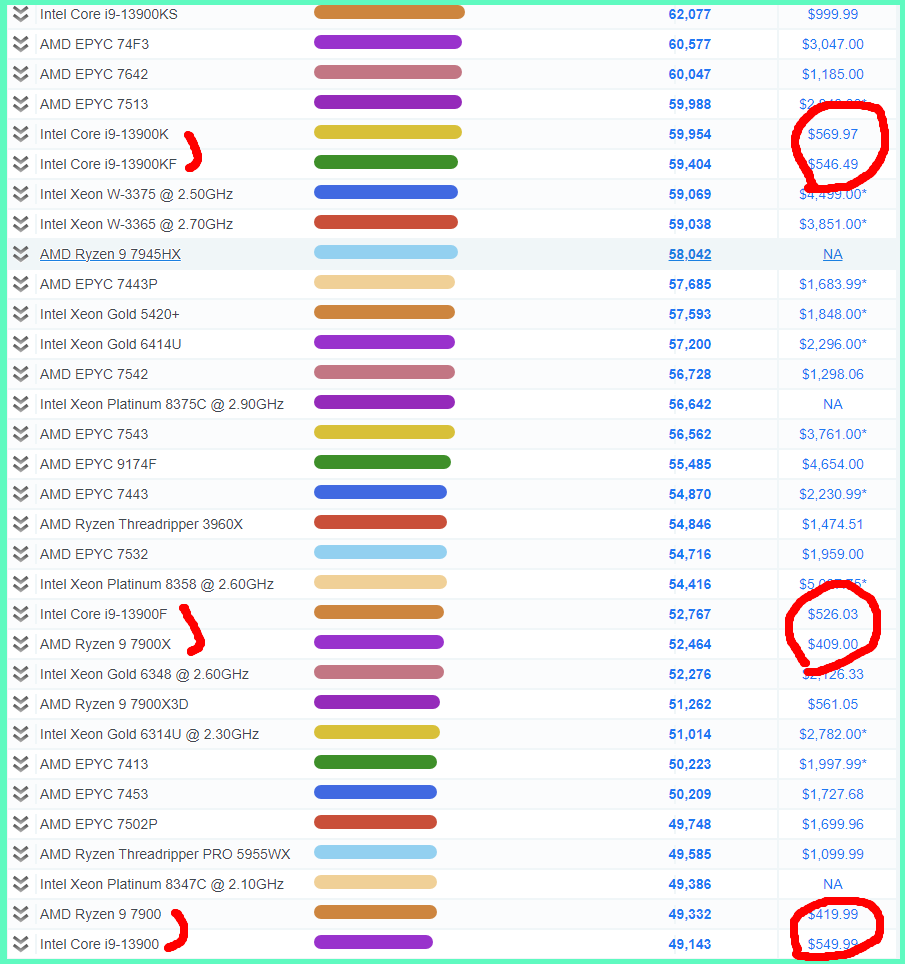Image resolution: width=905 pixels, height=964 pixels.
Task: Expand the AMD EPYC 7413 row chevron
Action: coord(21,764)
